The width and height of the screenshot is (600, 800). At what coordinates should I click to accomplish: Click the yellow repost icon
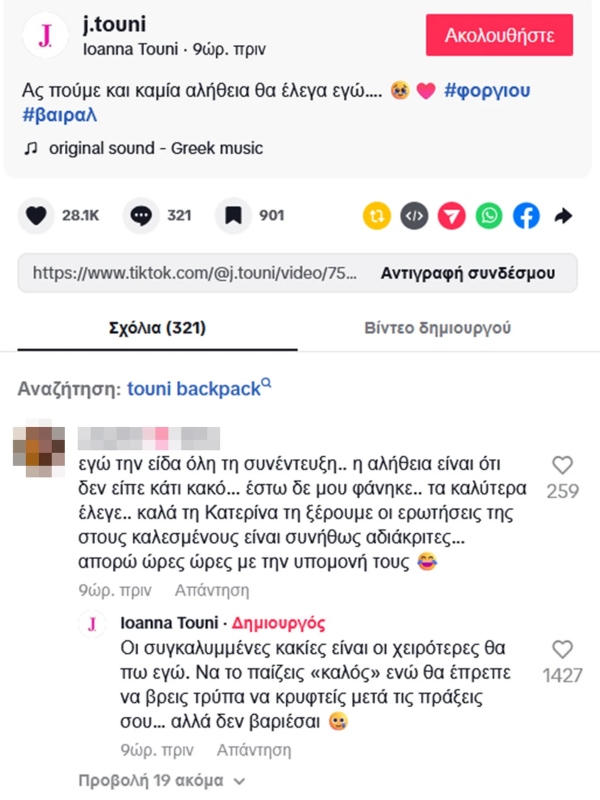[x=376, y=215]
